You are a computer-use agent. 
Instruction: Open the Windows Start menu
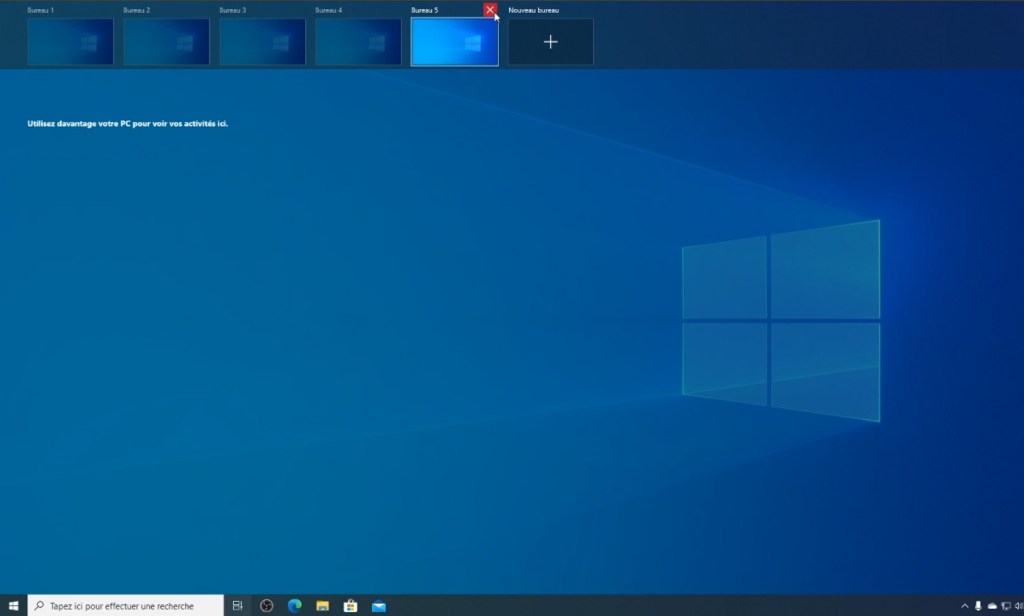[13, 605]
